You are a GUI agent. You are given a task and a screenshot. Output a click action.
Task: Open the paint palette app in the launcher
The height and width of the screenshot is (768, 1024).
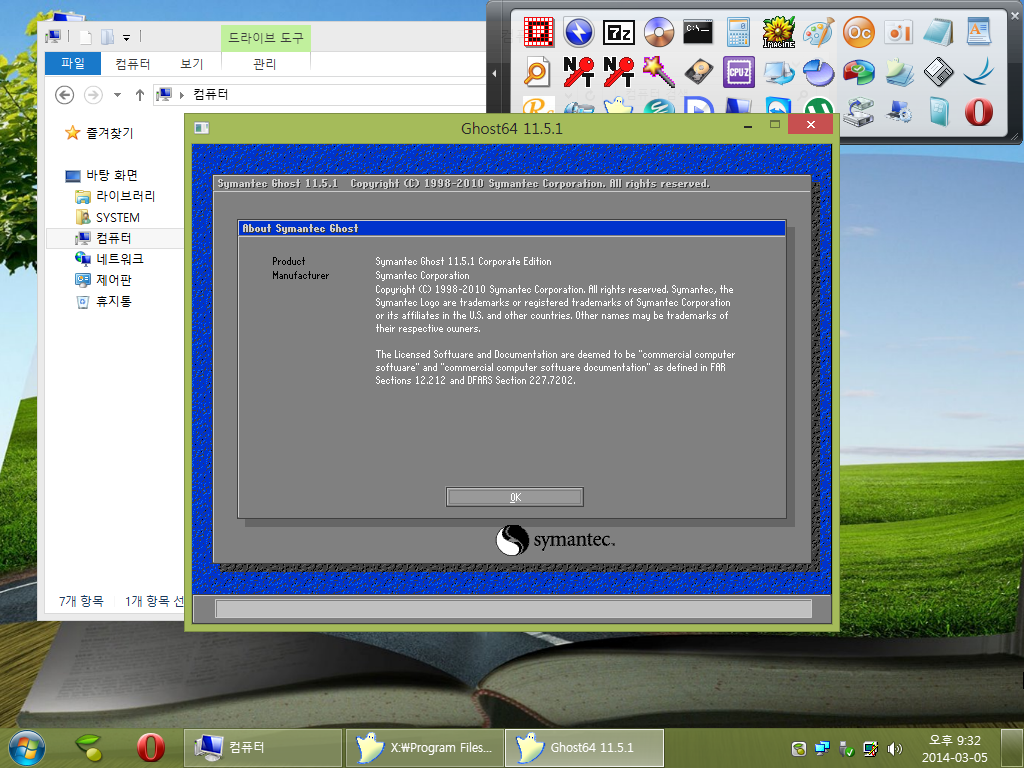[x=818, y=32]
